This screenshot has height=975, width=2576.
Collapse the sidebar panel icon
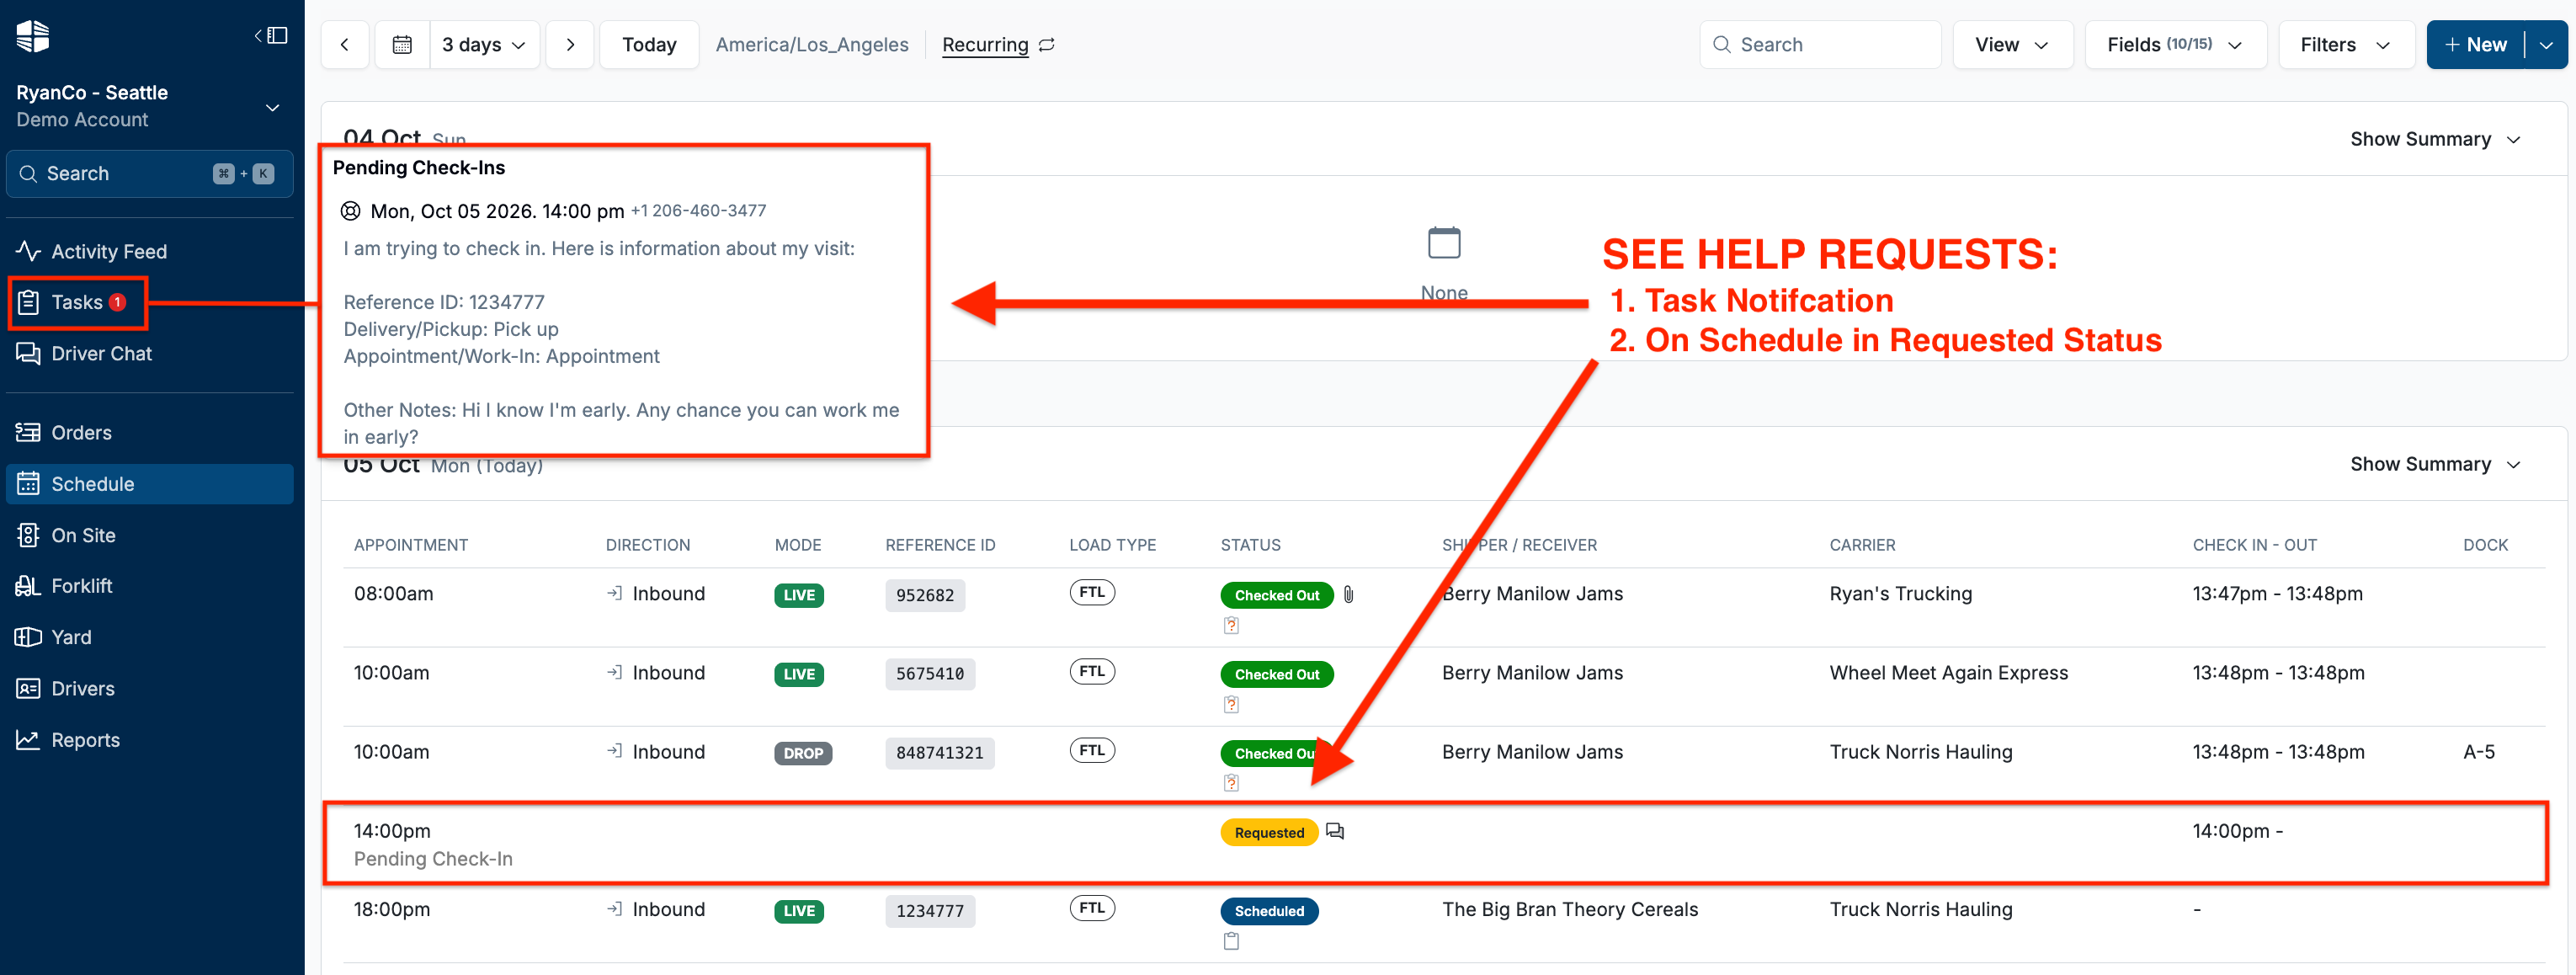click(271, 36)
